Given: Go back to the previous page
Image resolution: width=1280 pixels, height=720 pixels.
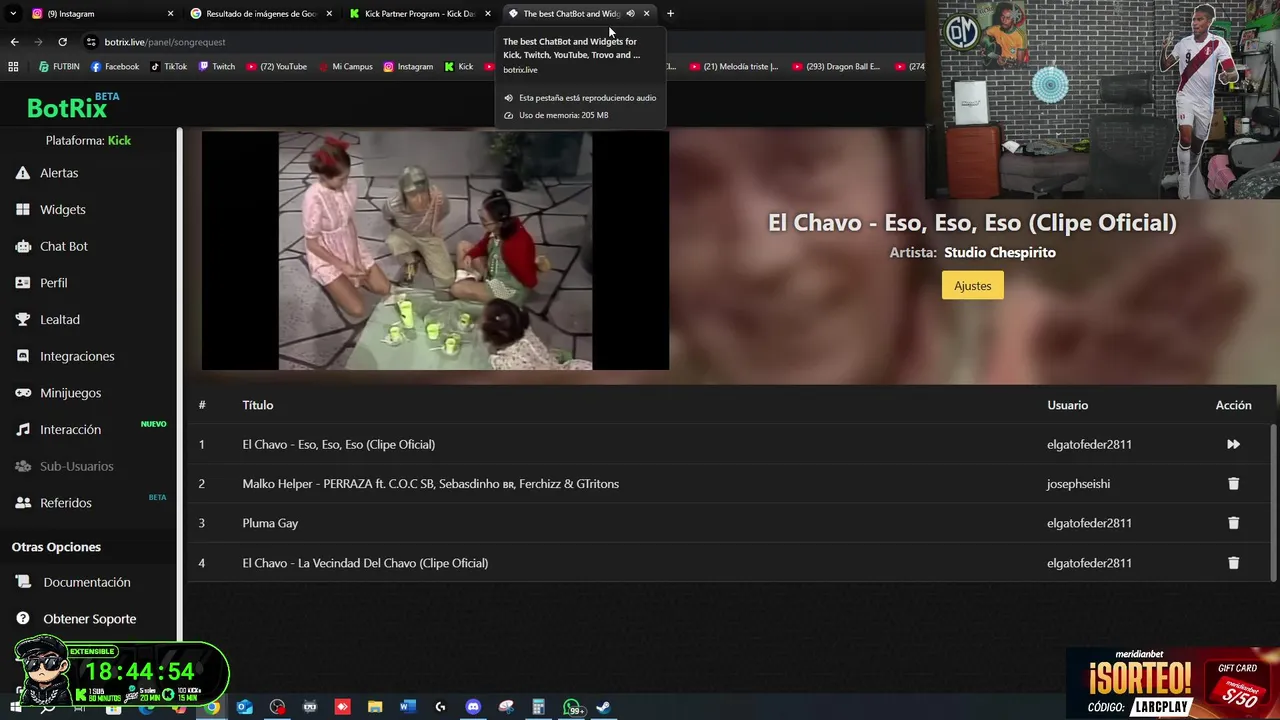Looking at the screenshot, I should click(x=14, y=42).
